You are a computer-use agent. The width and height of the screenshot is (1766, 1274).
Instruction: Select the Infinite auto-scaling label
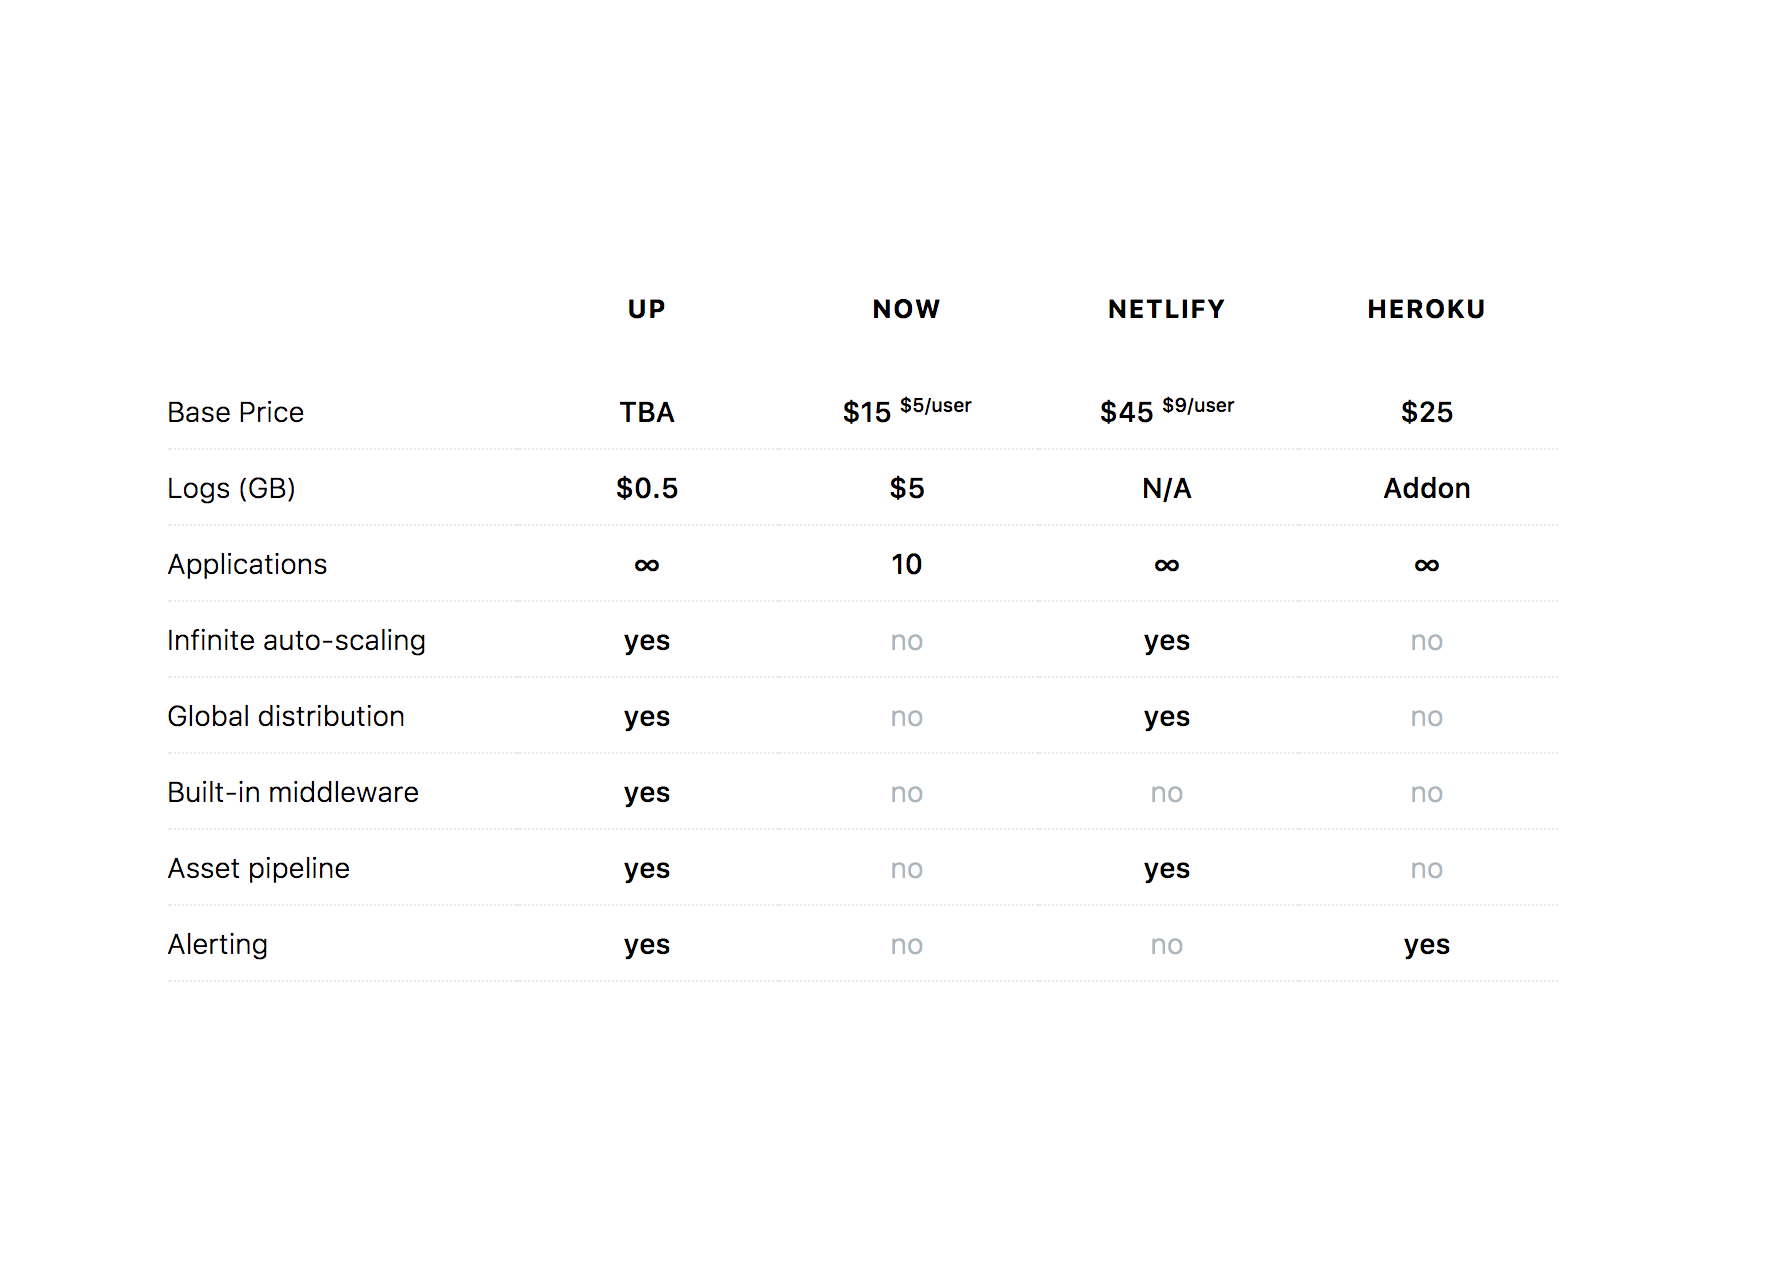(x=296, y=640)
